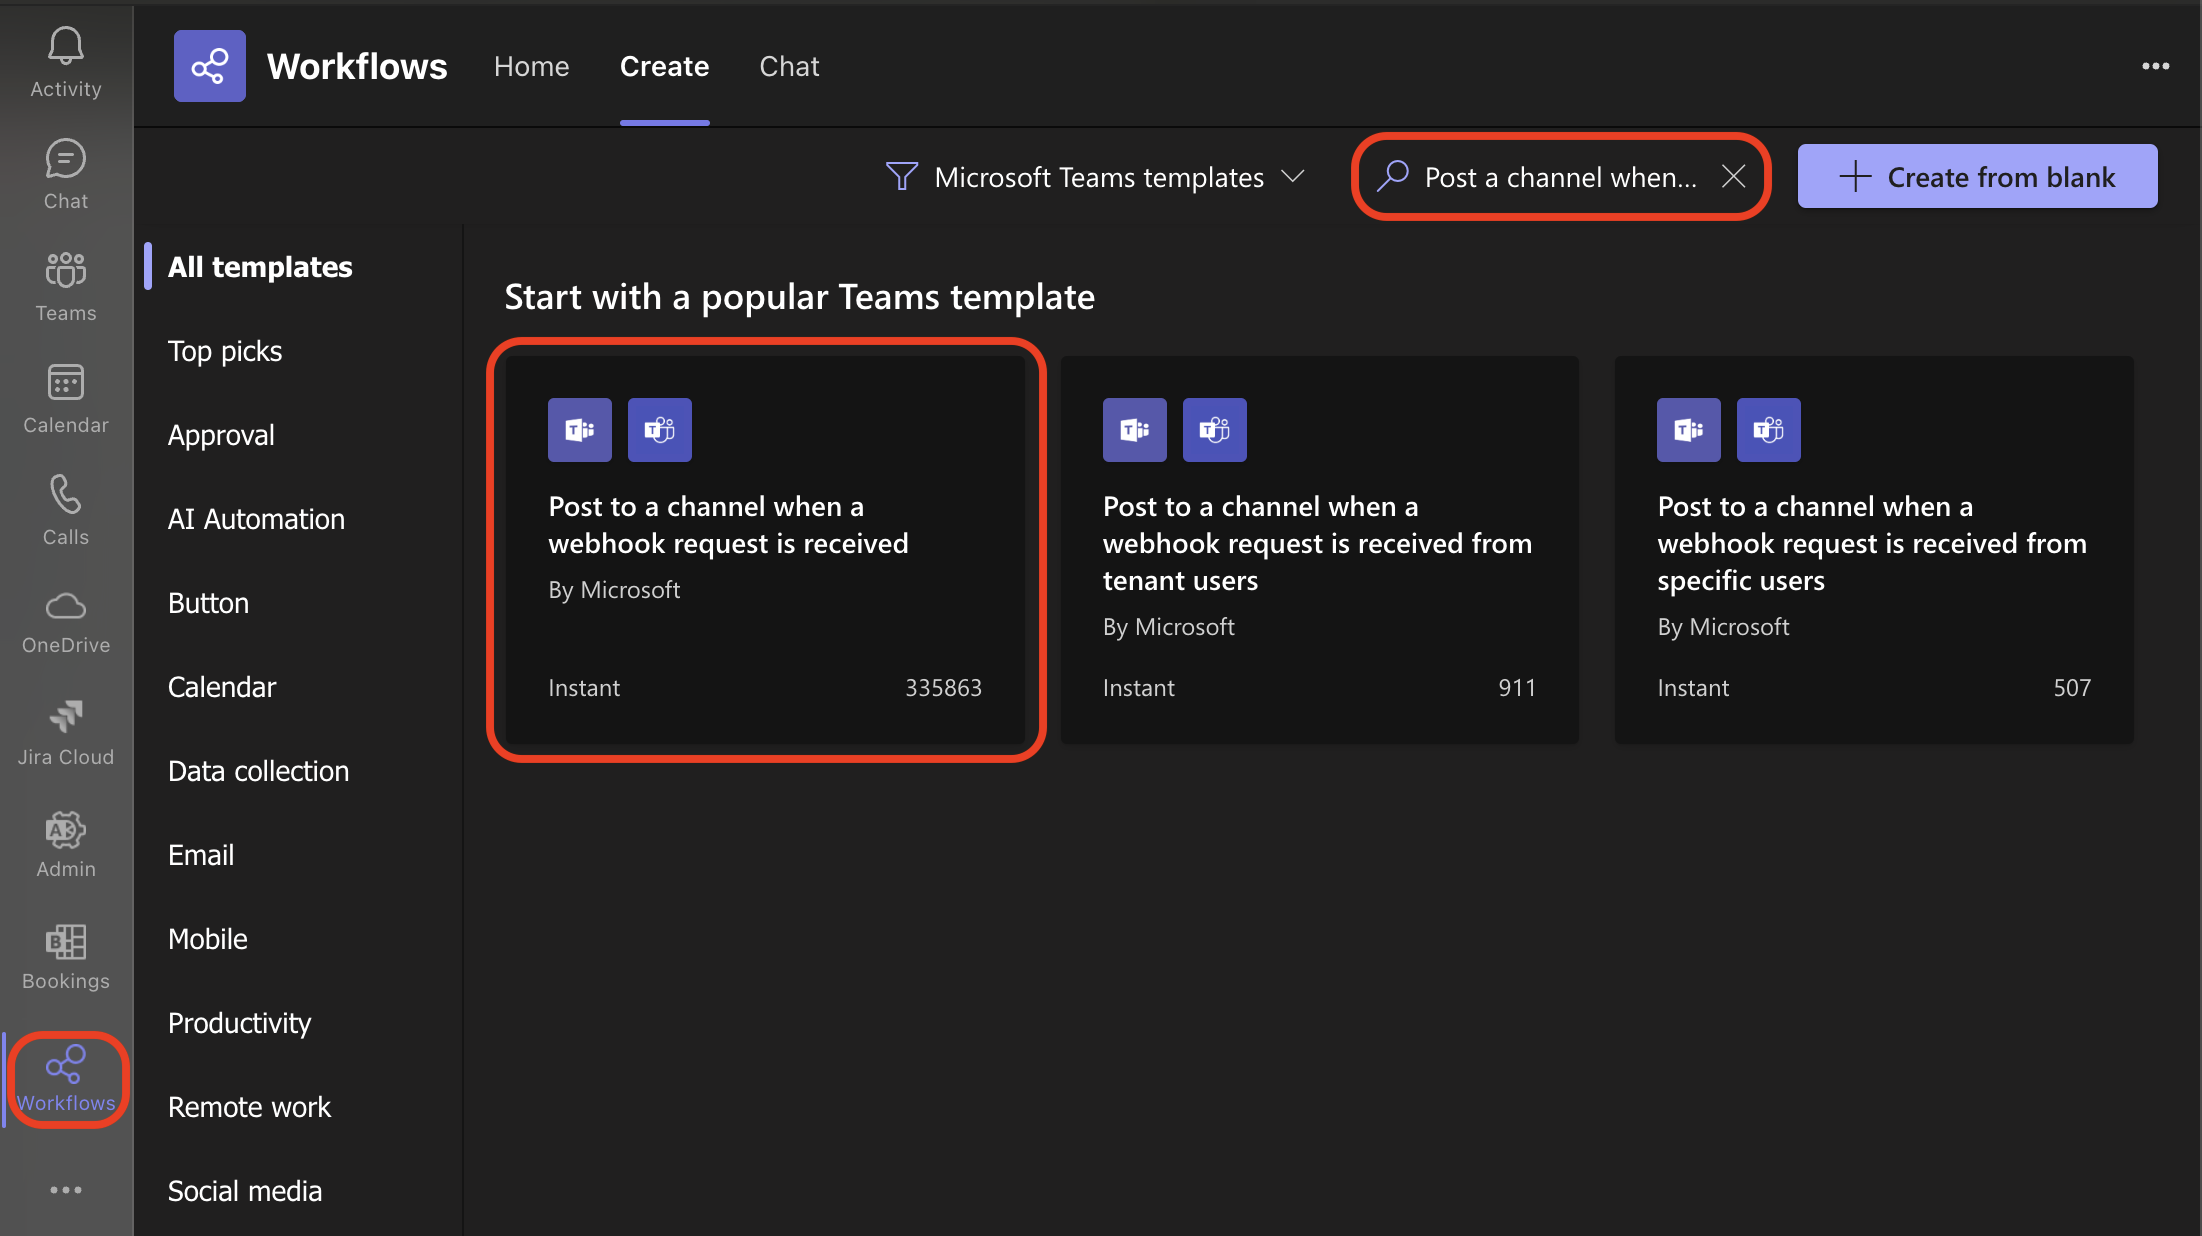Open the webhook from tenant users template
Viewport: 2202px width, 1236px height.
[1320, 550]
